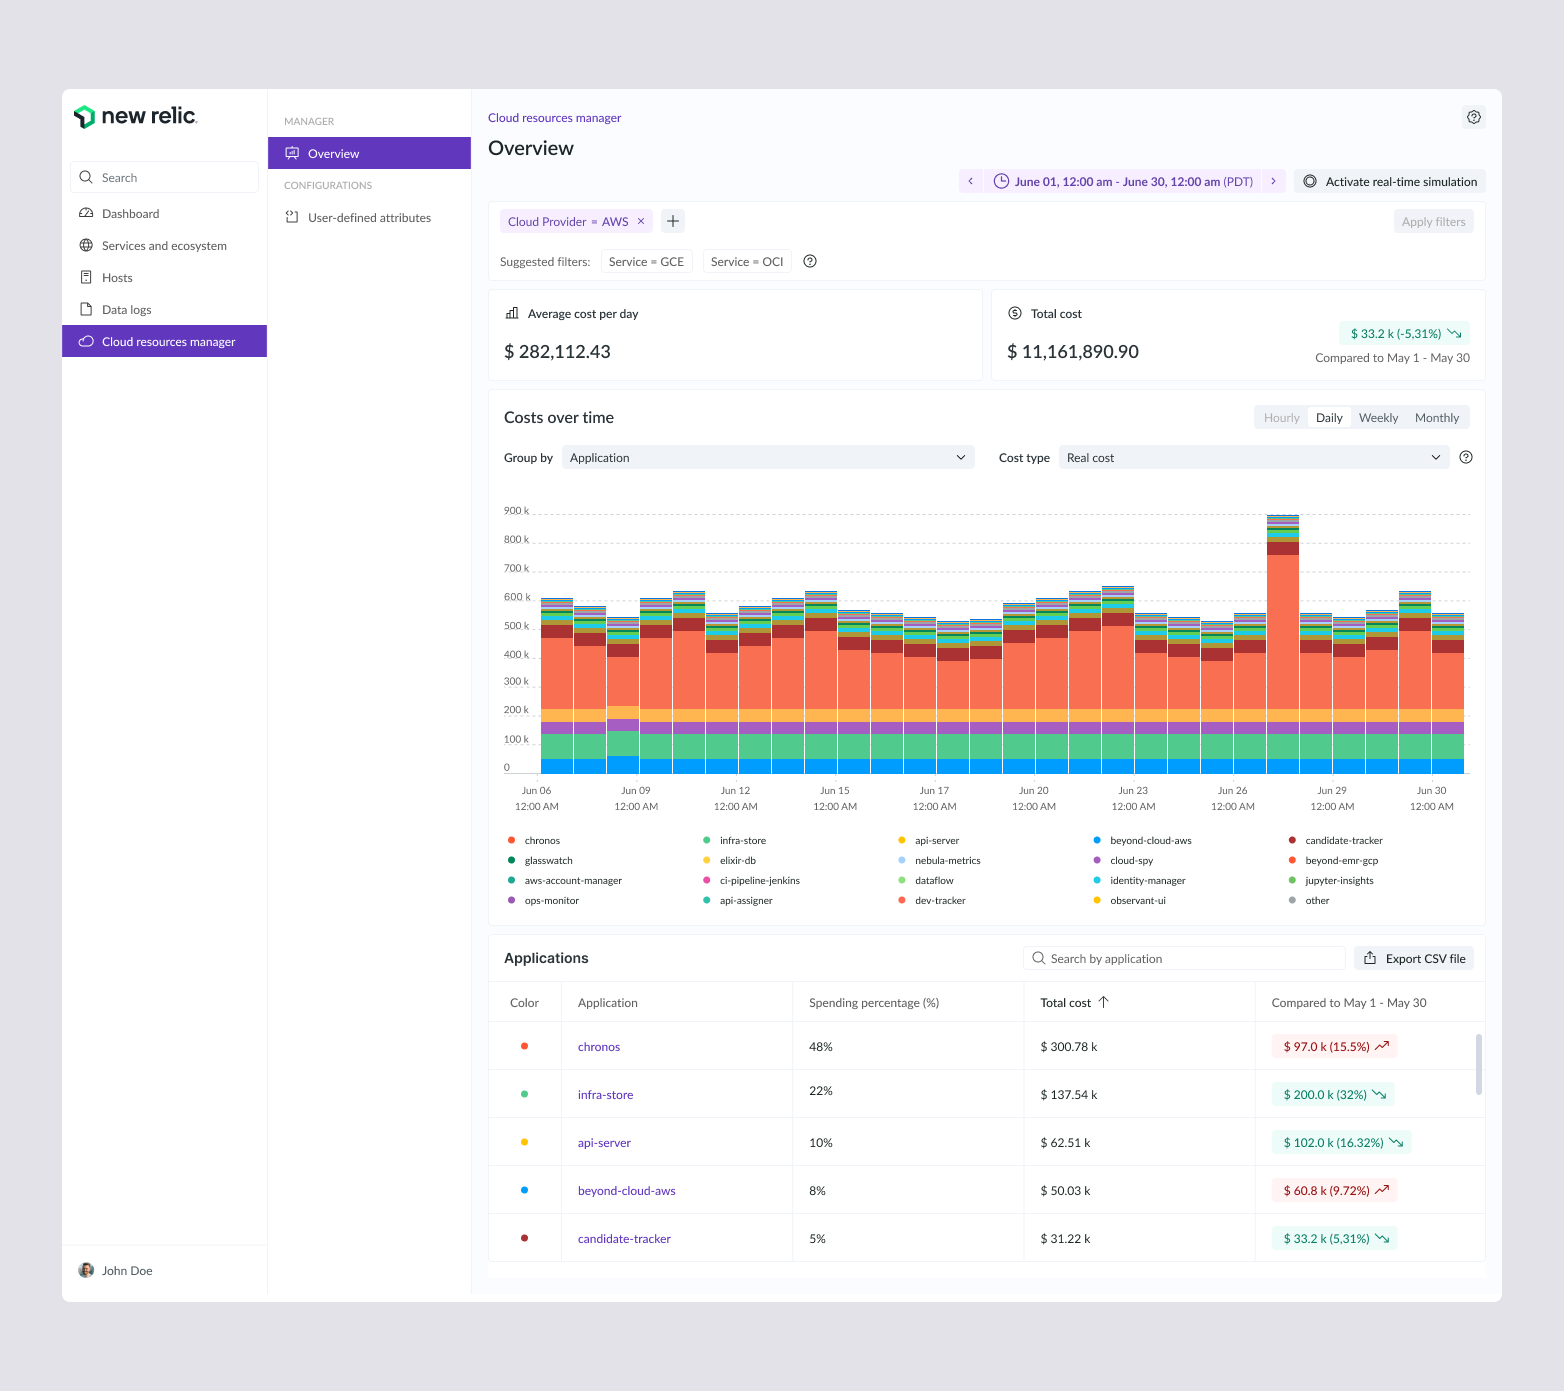This screenshot has width=1564, height=1391.
Task: Open the June 01 - June 30 date picker
Action: (x=1122, y=181)
